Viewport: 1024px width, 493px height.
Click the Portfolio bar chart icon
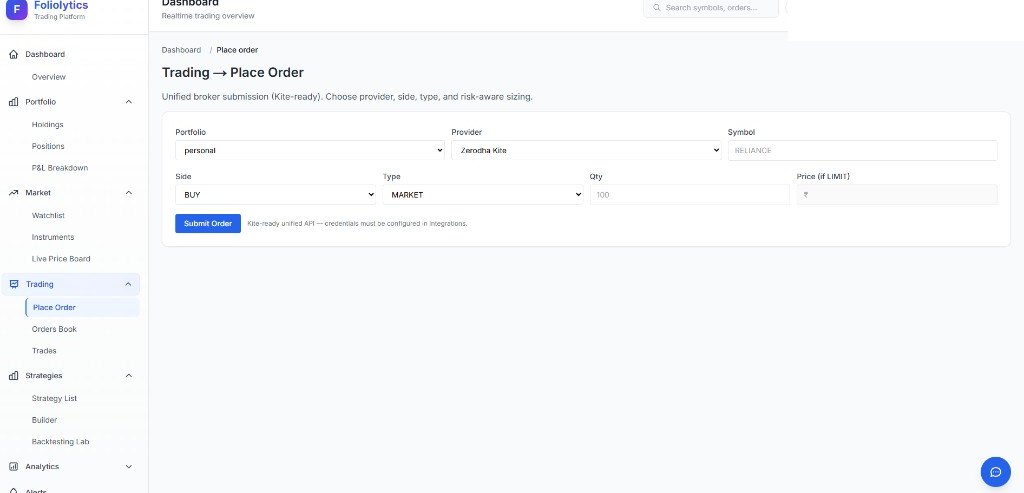click(14, 102)
